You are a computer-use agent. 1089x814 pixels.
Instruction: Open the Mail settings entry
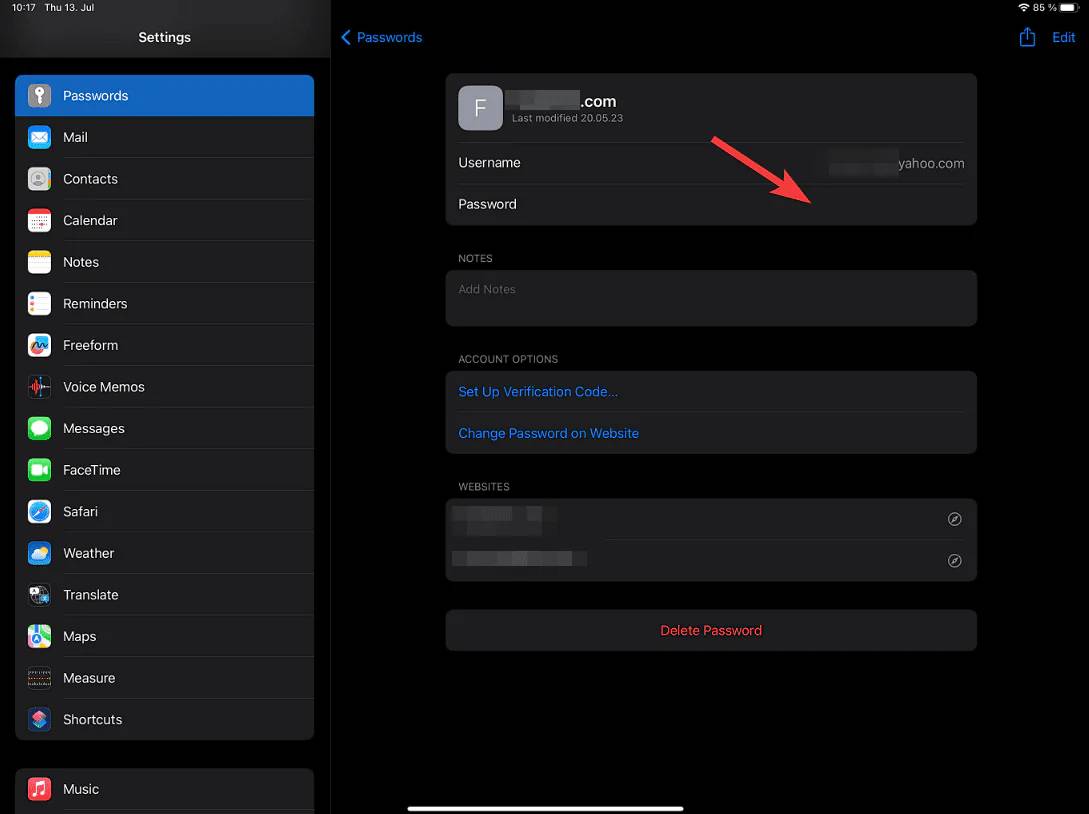pyautogui.click(x=165, y=137)
